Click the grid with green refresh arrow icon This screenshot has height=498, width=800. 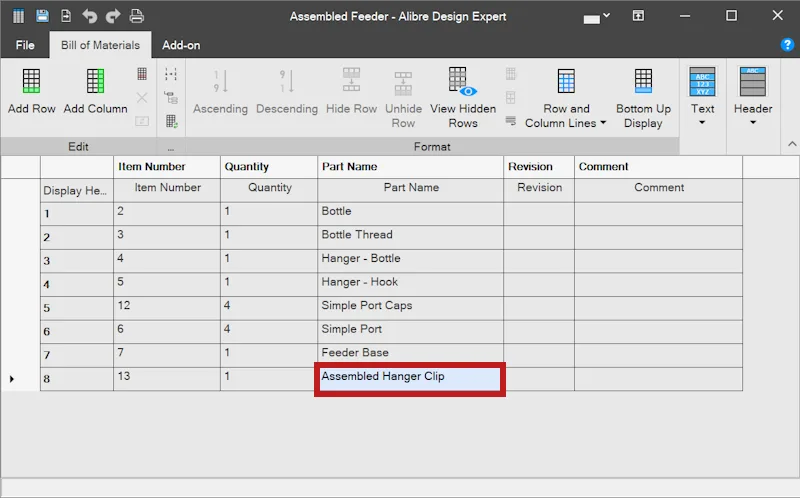pos(171,121)
